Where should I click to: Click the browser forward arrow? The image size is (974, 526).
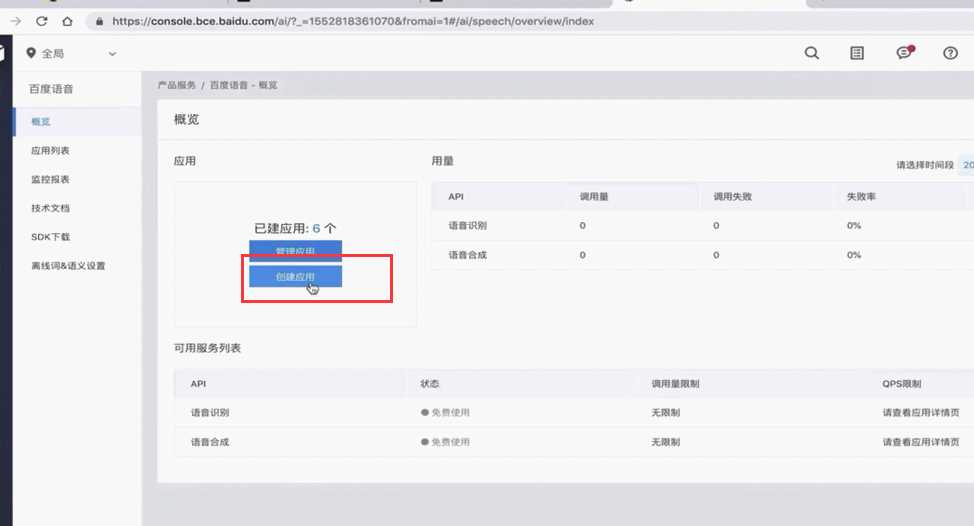pos(16,21)
